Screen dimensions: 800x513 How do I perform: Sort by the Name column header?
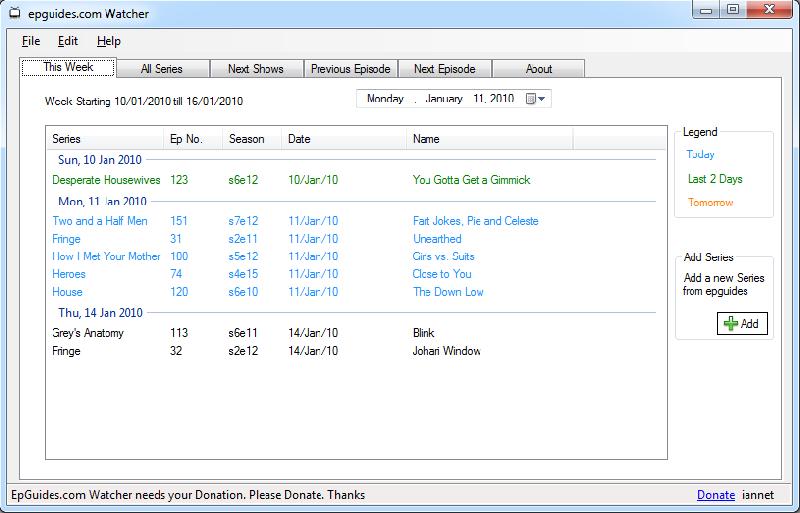click(x=490, y=139)
